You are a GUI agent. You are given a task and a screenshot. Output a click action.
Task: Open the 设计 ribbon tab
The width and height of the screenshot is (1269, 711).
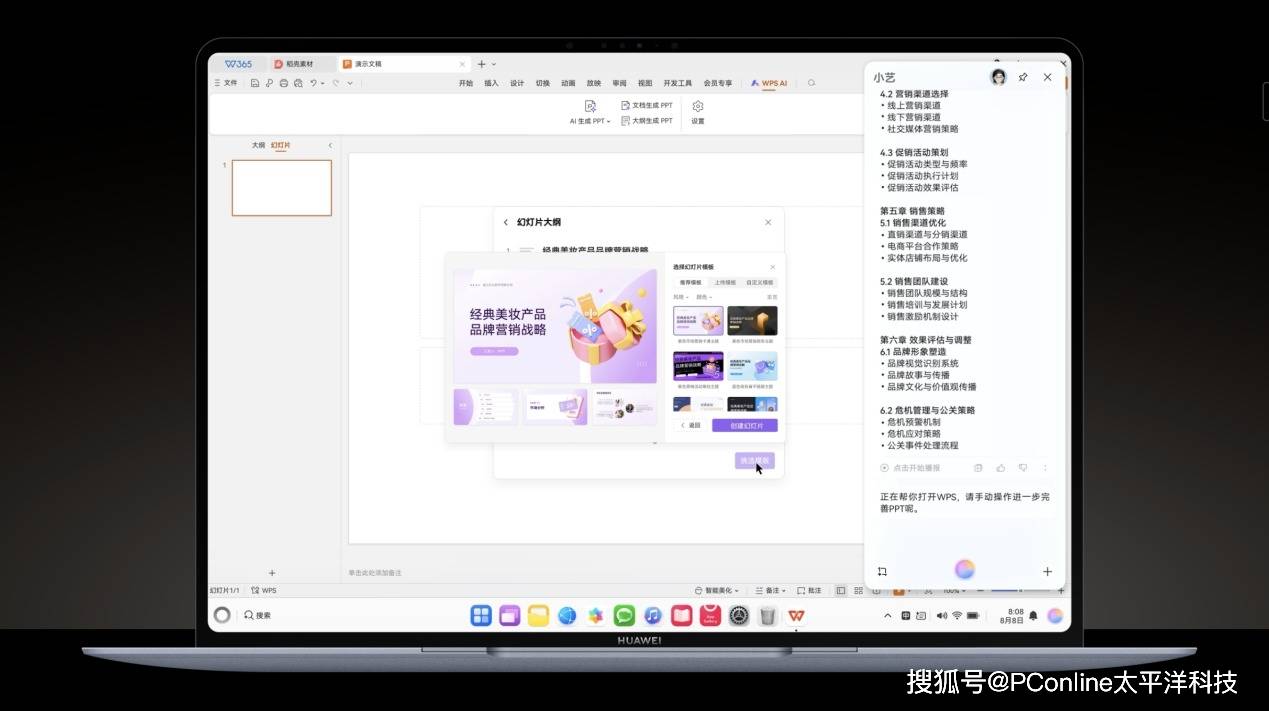coord(517,83)
